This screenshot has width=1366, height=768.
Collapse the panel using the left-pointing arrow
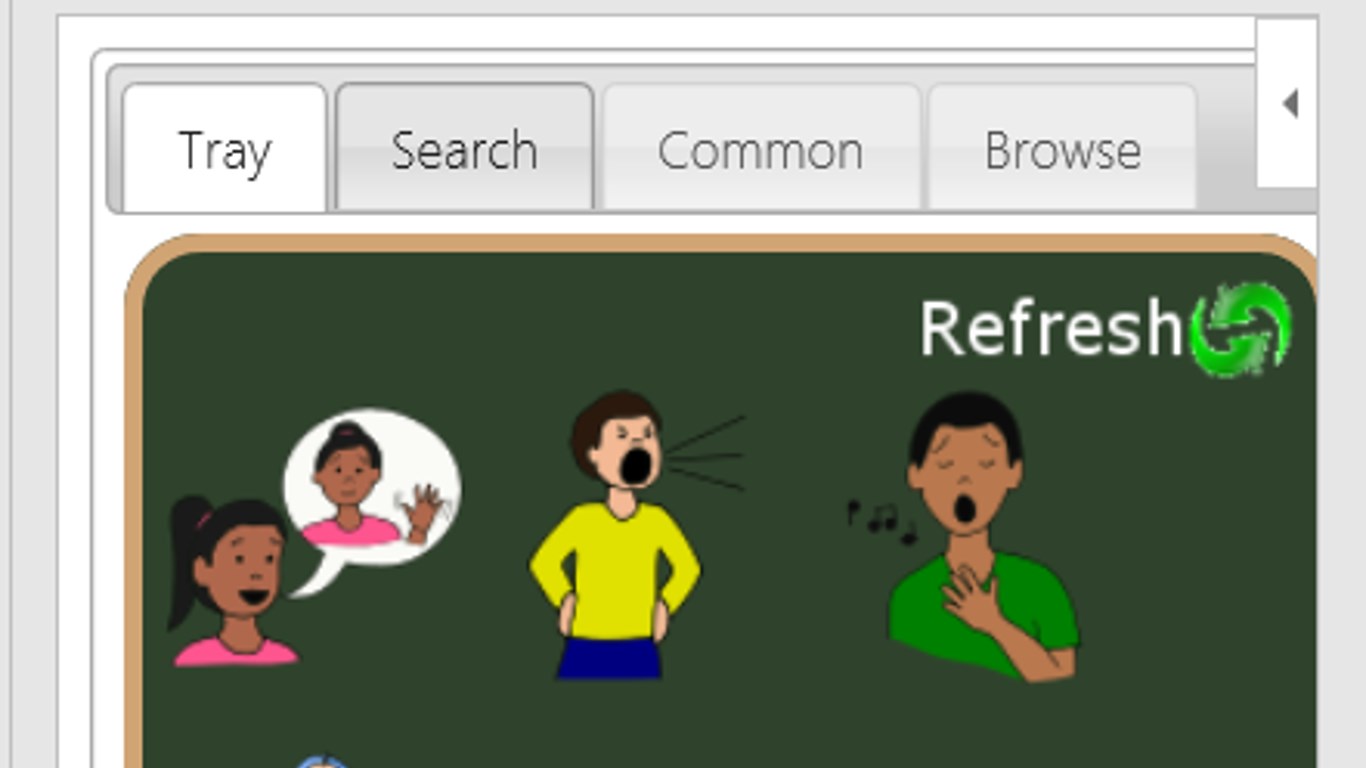tap(1290, 102)
